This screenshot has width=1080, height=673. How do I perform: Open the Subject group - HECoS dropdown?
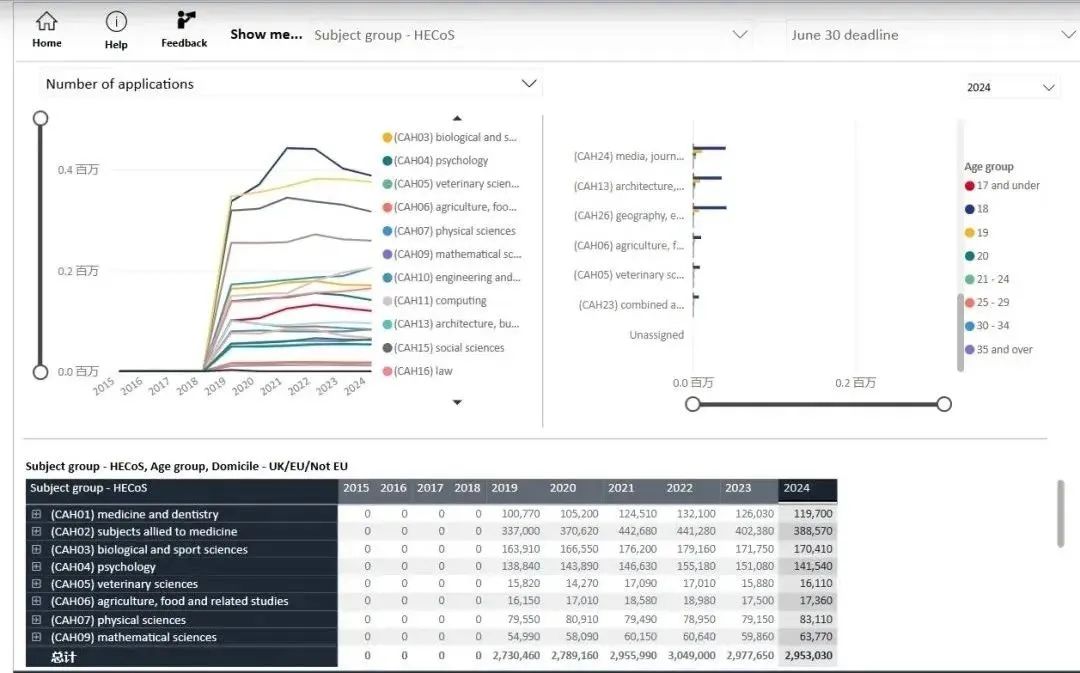point(530,34)
